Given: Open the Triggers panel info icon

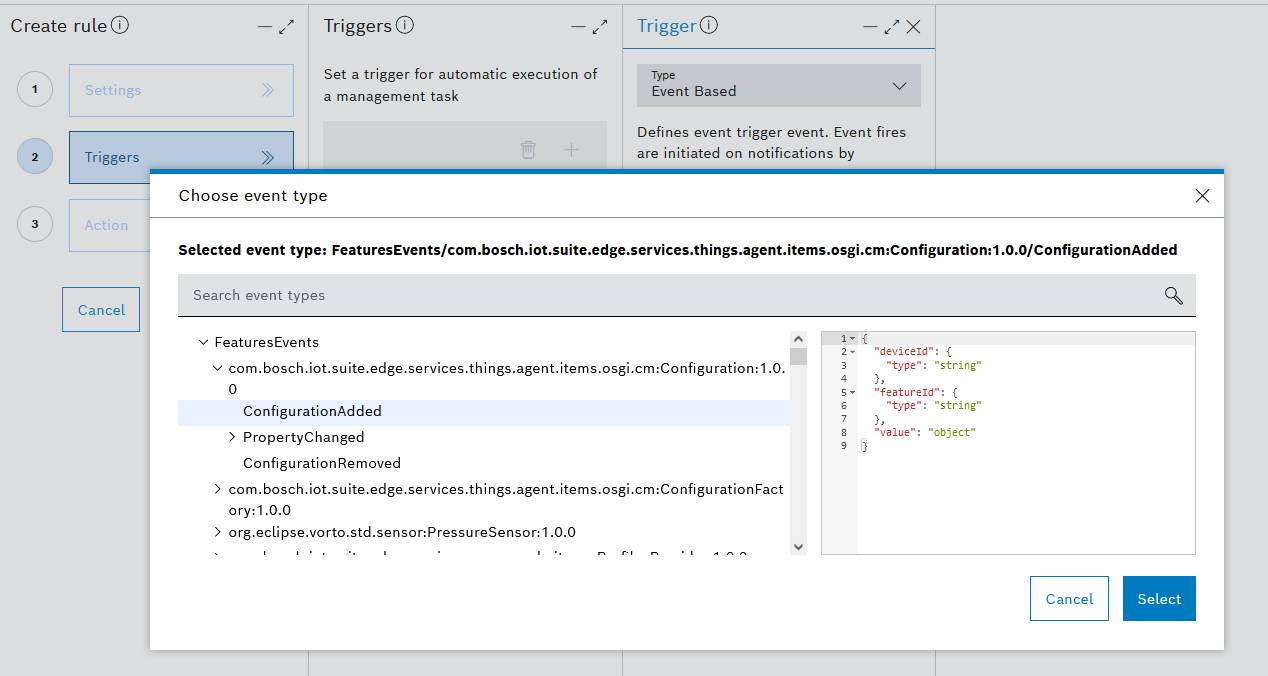Looking at the screenshot, I should coord(405,26).
